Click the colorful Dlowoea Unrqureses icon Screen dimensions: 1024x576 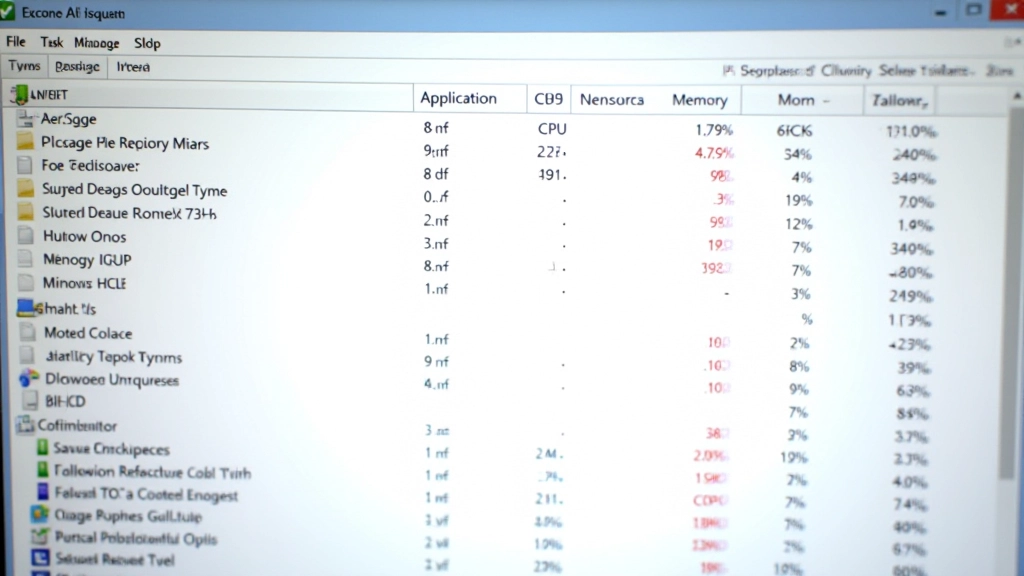point(28,379)
